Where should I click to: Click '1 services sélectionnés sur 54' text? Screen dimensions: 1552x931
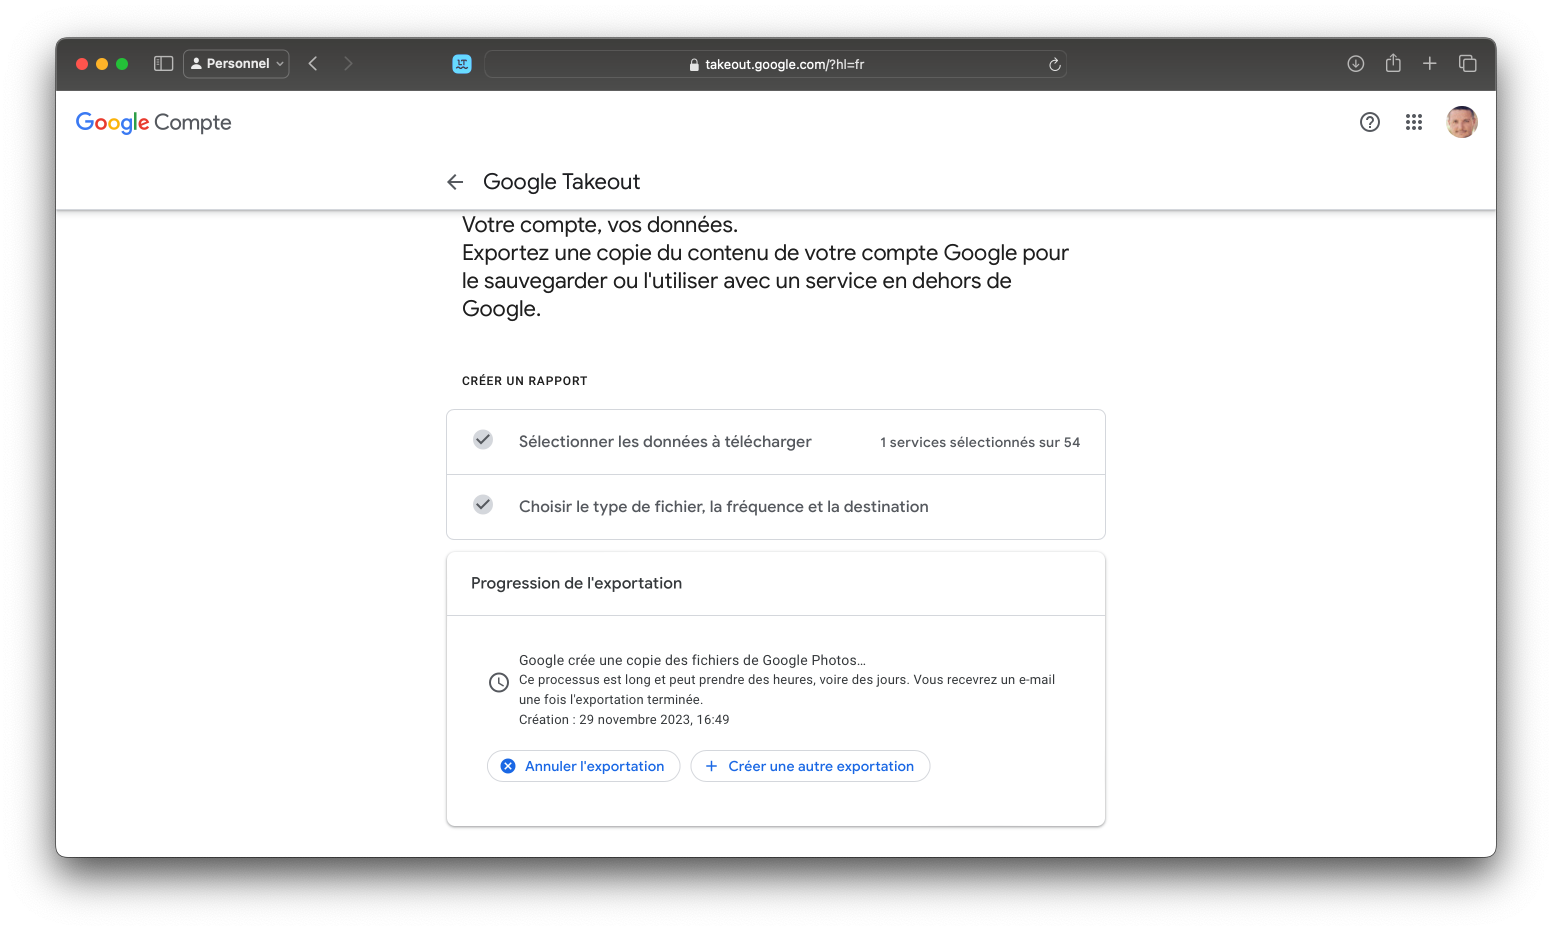tap(980, 443)
